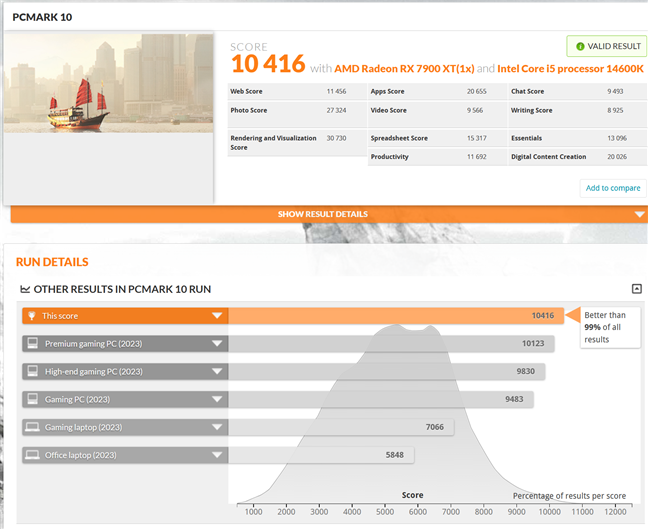Click the green info icon in Valid Result
This screenshot has width=648, height=529.
pos(580,46)
